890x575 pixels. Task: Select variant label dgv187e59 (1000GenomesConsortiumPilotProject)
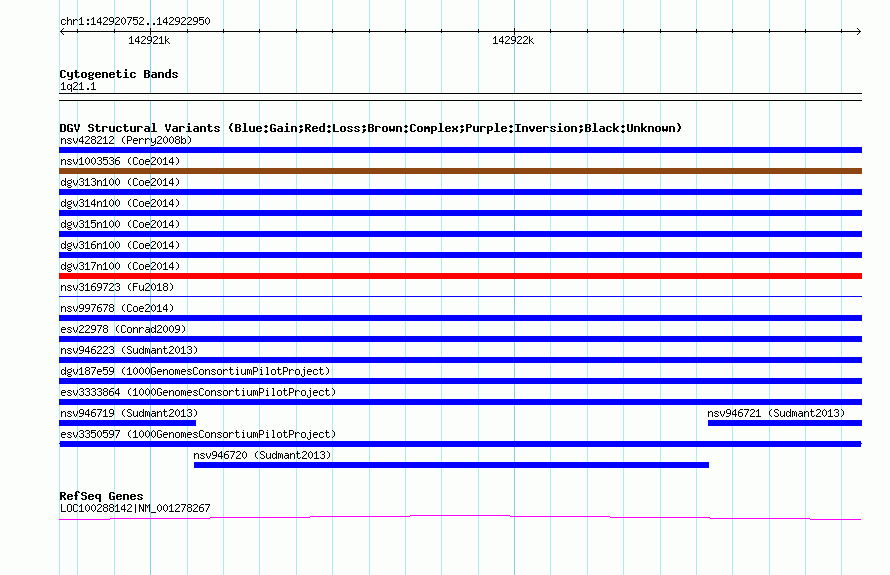[195, 371]
